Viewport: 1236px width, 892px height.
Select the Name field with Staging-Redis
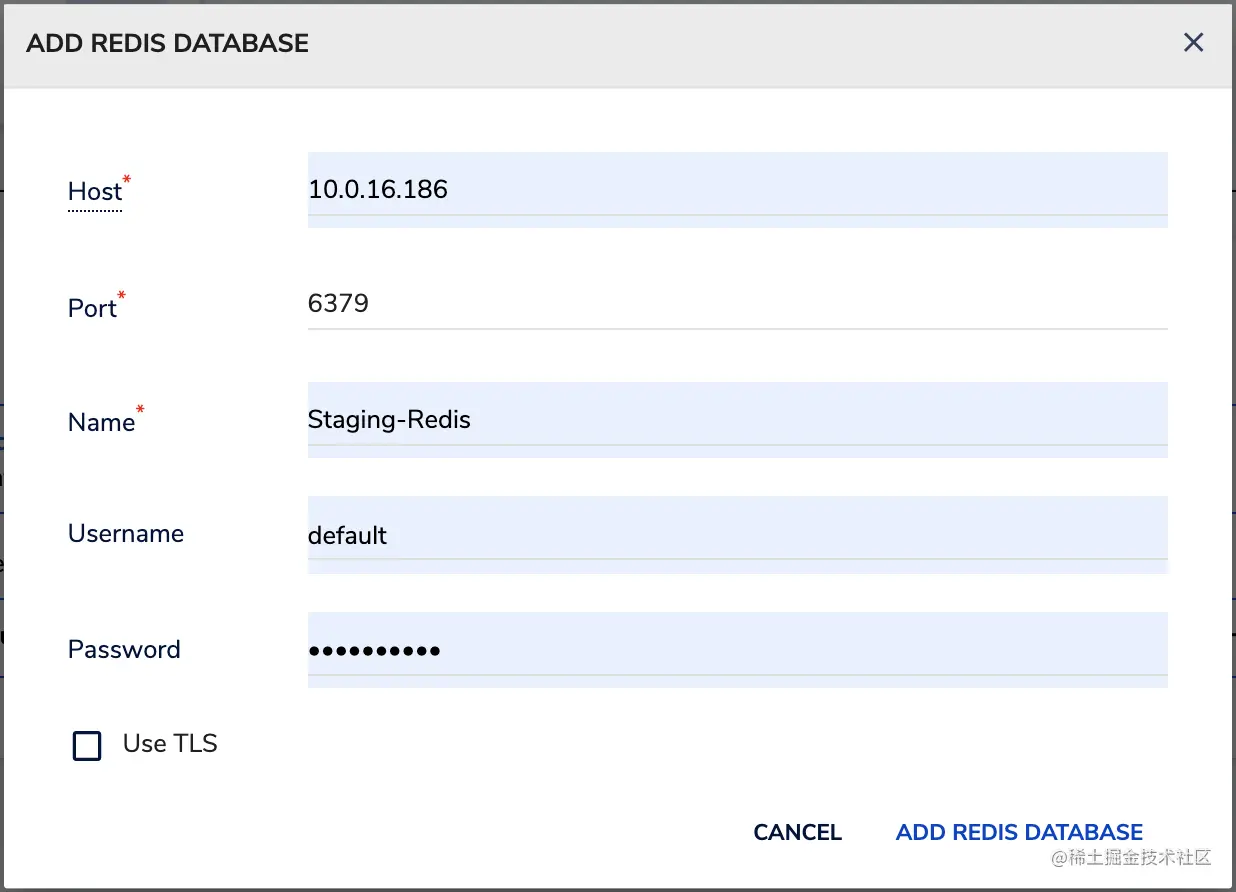tap(736, 419)
